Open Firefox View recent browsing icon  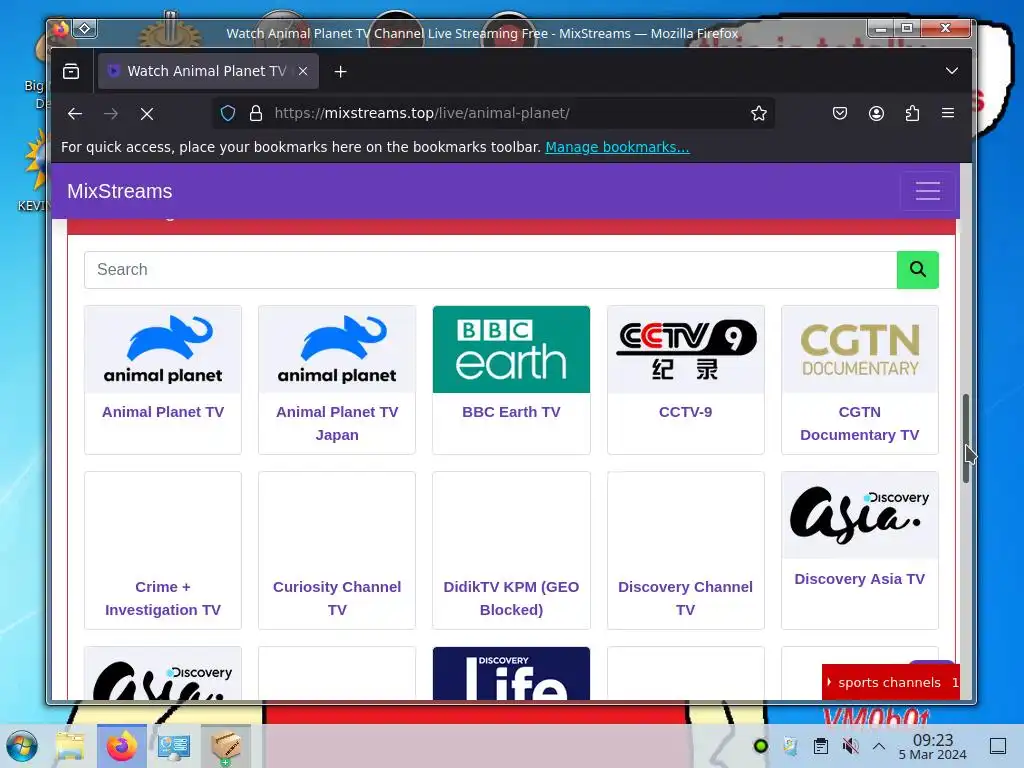71,71
